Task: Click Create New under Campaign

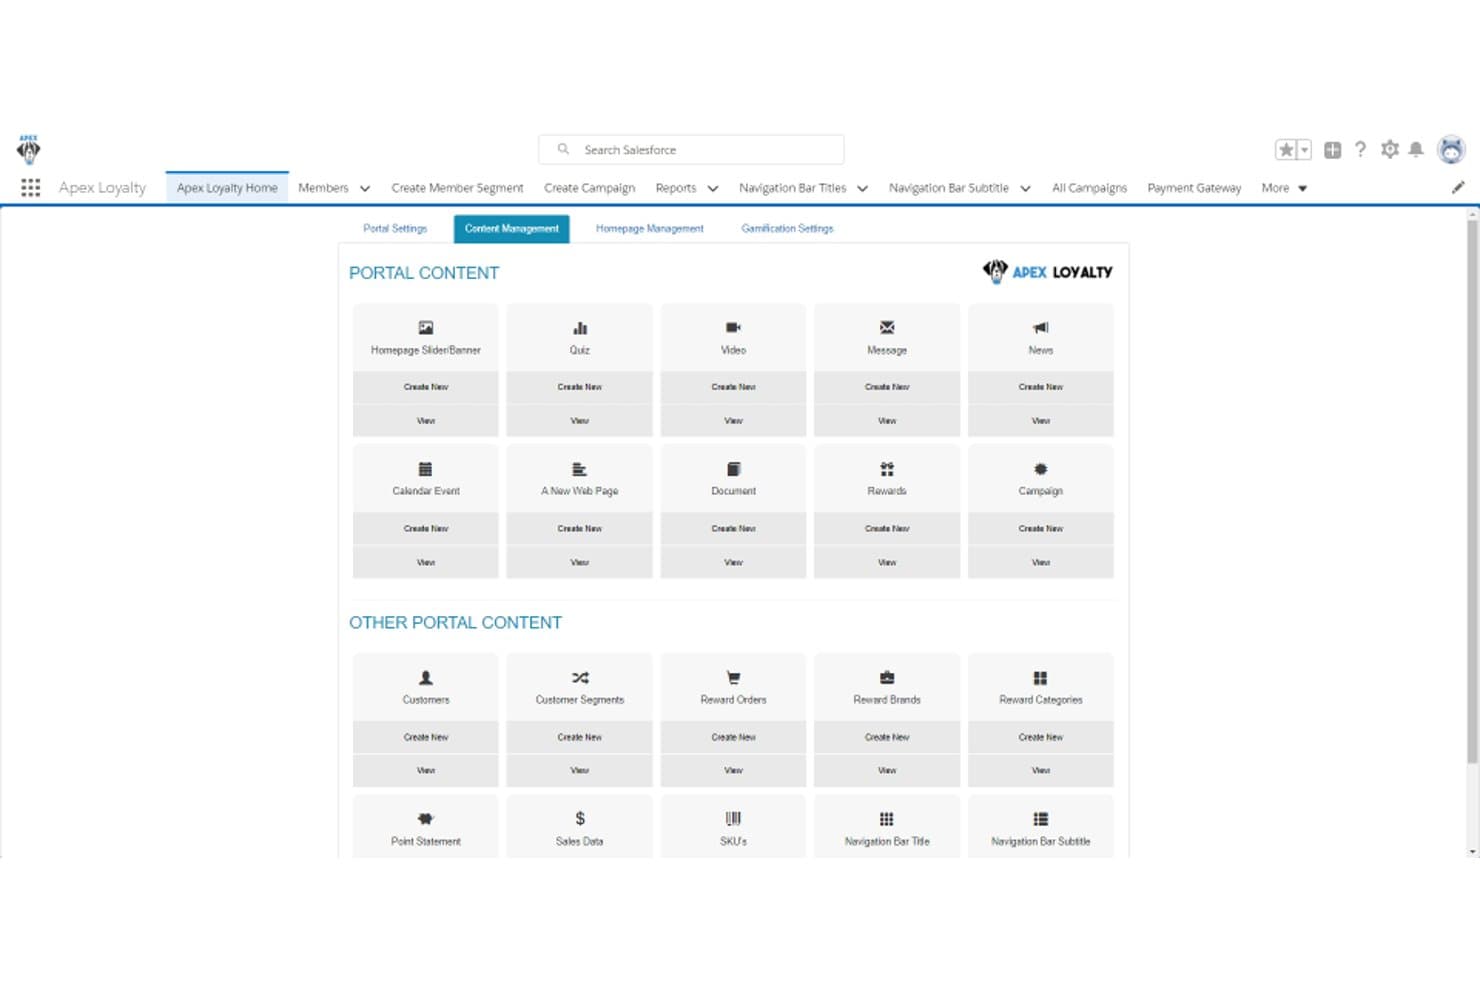Action: pyautogui.click(x=1041, y=528)
